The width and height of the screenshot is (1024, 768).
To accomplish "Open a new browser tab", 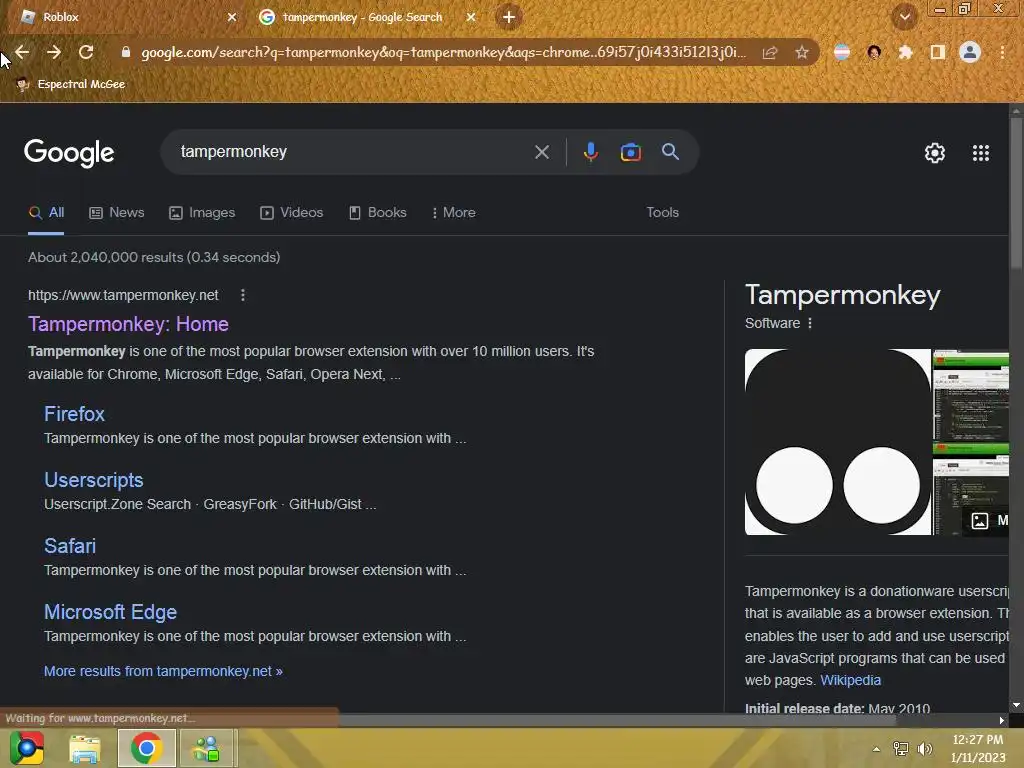I will point(509,17).
